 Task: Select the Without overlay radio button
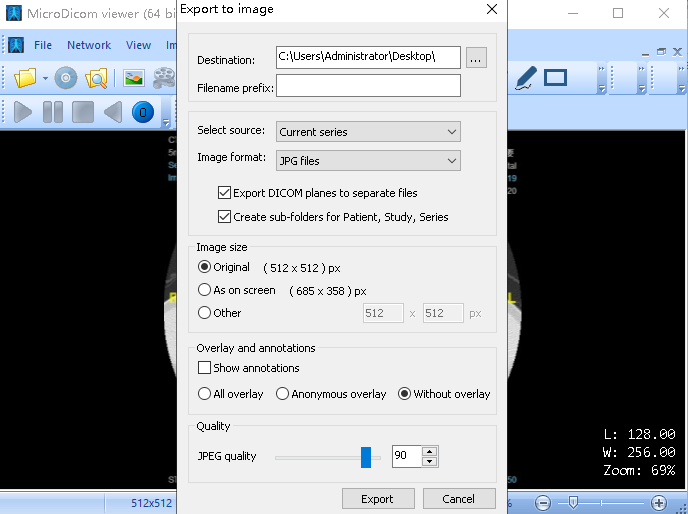point(404,394)
